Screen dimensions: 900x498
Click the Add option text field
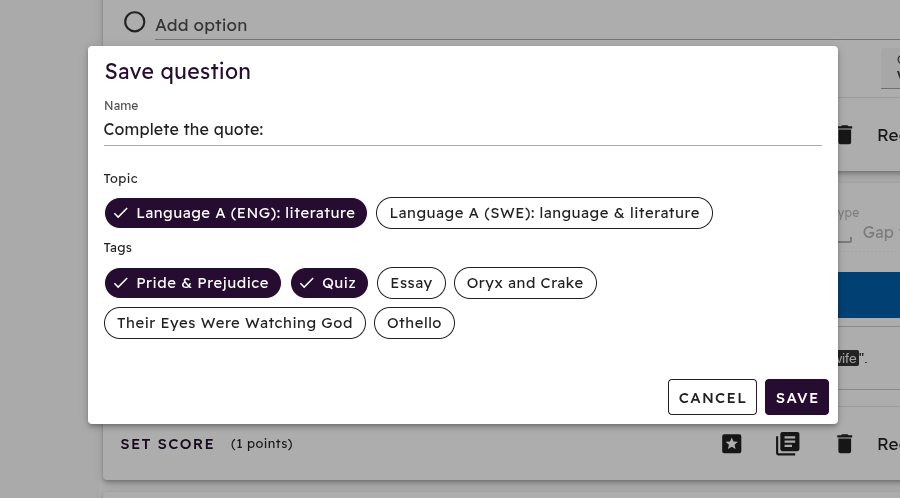527,26
